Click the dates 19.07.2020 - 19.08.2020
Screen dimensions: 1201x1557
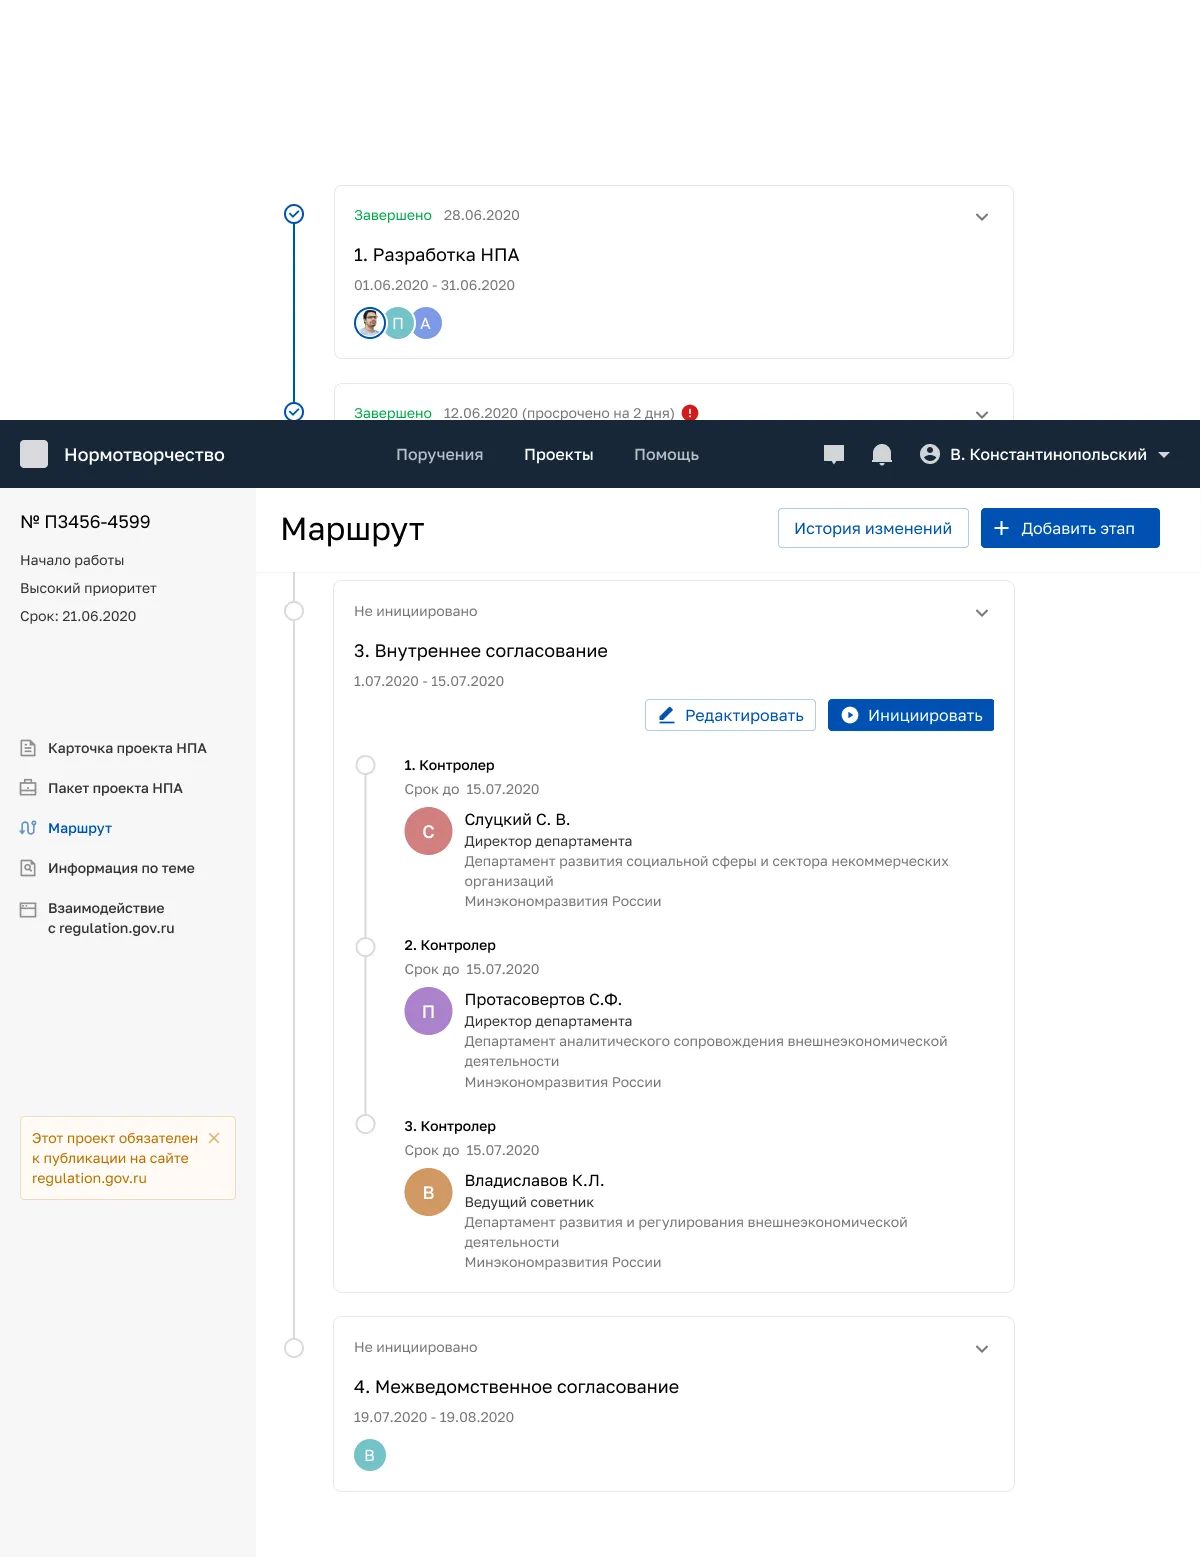(x=434, y=1417)
